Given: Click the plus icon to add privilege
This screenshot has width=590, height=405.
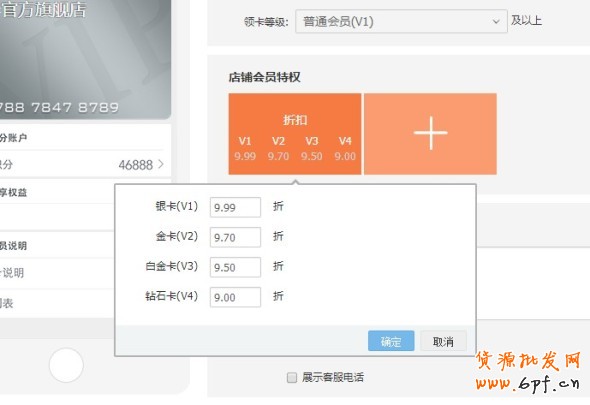Looking at the screenshot, I should 430,133.
